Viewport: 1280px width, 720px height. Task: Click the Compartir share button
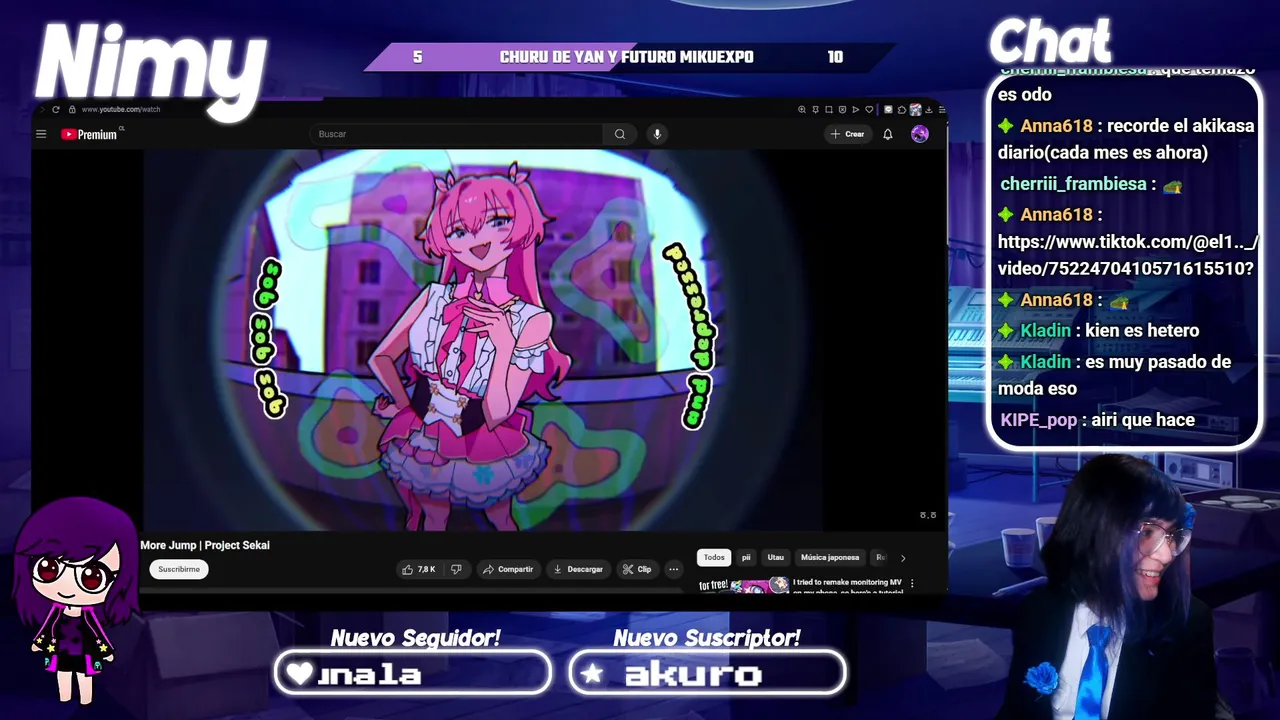508,569
